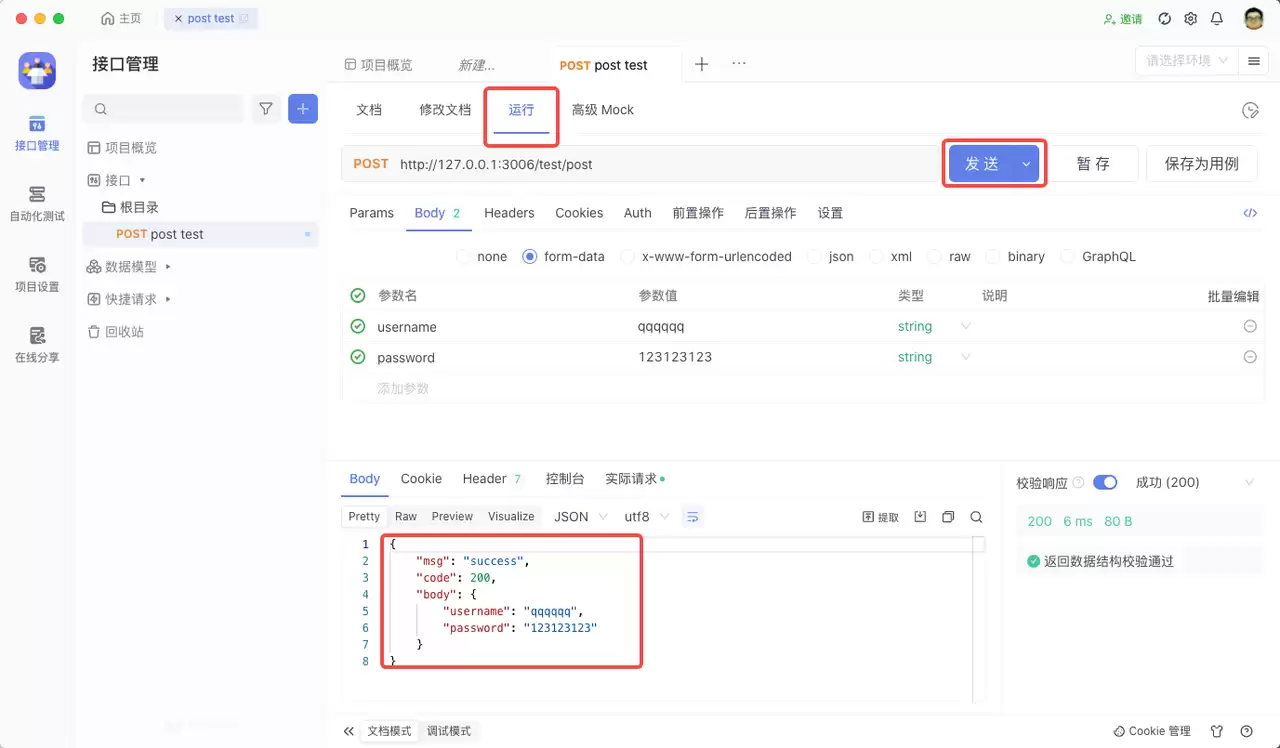Select the raw body type
Viewport: 1280px width, 748px height.
click(949, 256)
